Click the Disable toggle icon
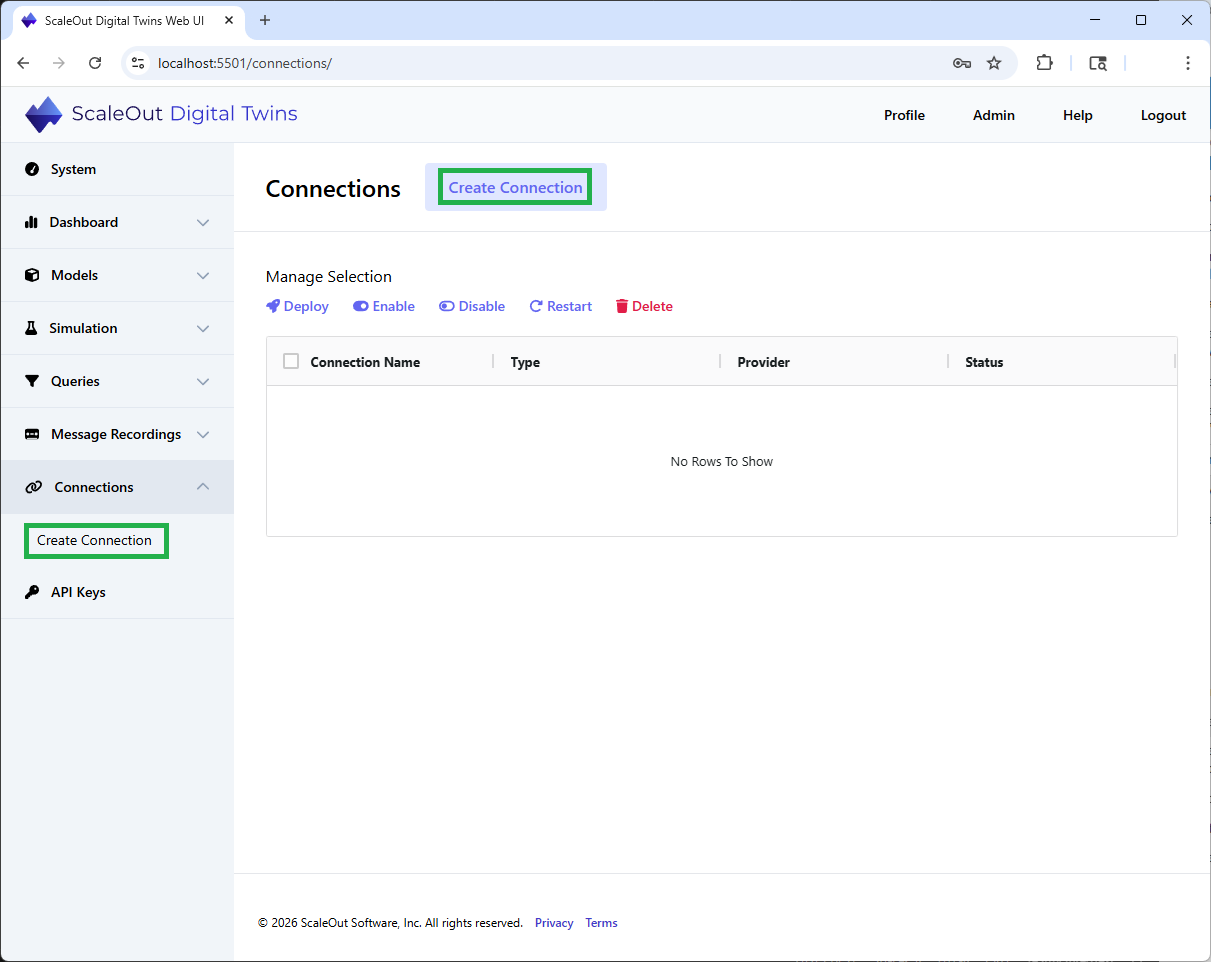The height and width of the screenshot is (962, 1211). pos(447,306)
